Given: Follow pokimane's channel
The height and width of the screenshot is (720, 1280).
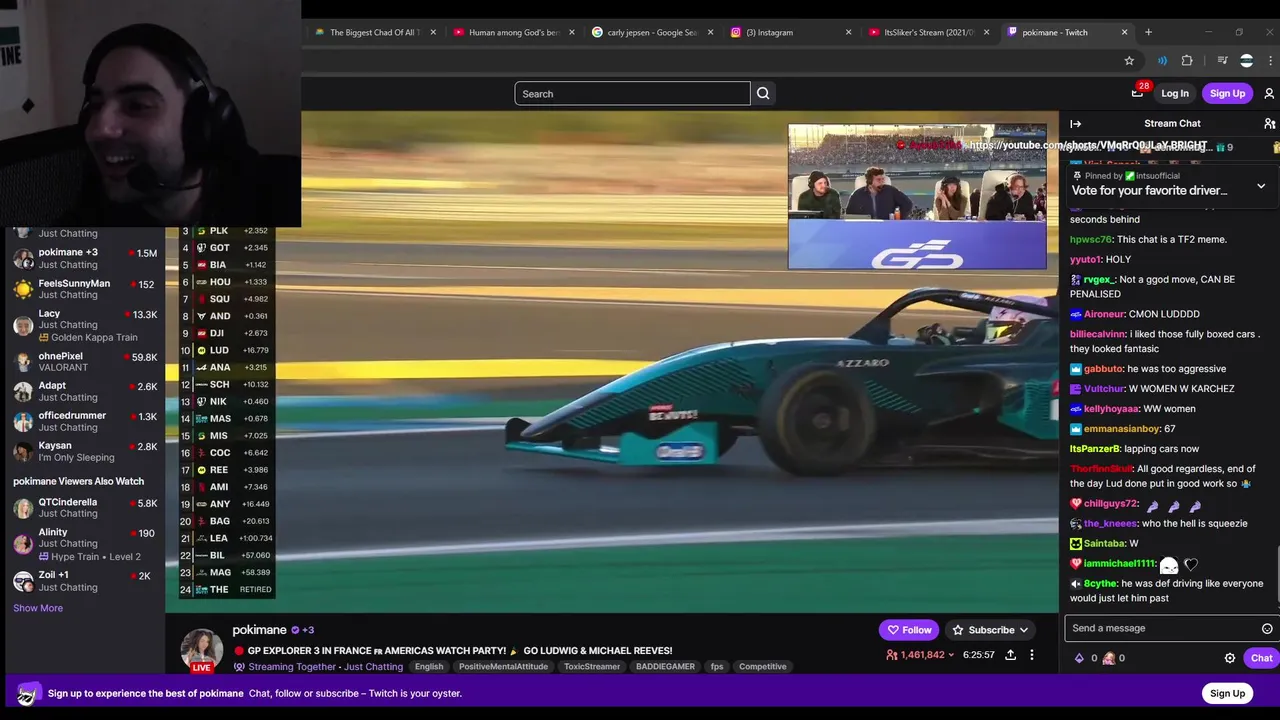Looking at the screenshot, I should [909, 630].
